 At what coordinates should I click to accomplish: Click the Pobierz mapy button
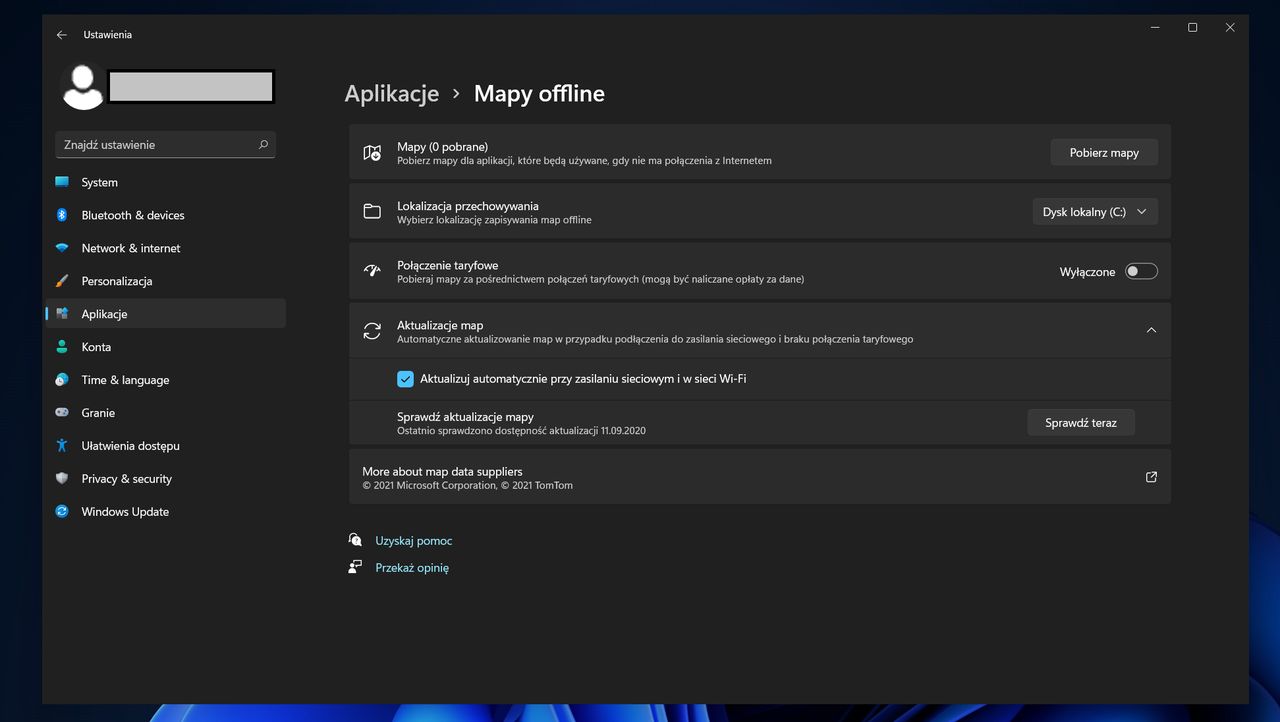(1104, 152)
